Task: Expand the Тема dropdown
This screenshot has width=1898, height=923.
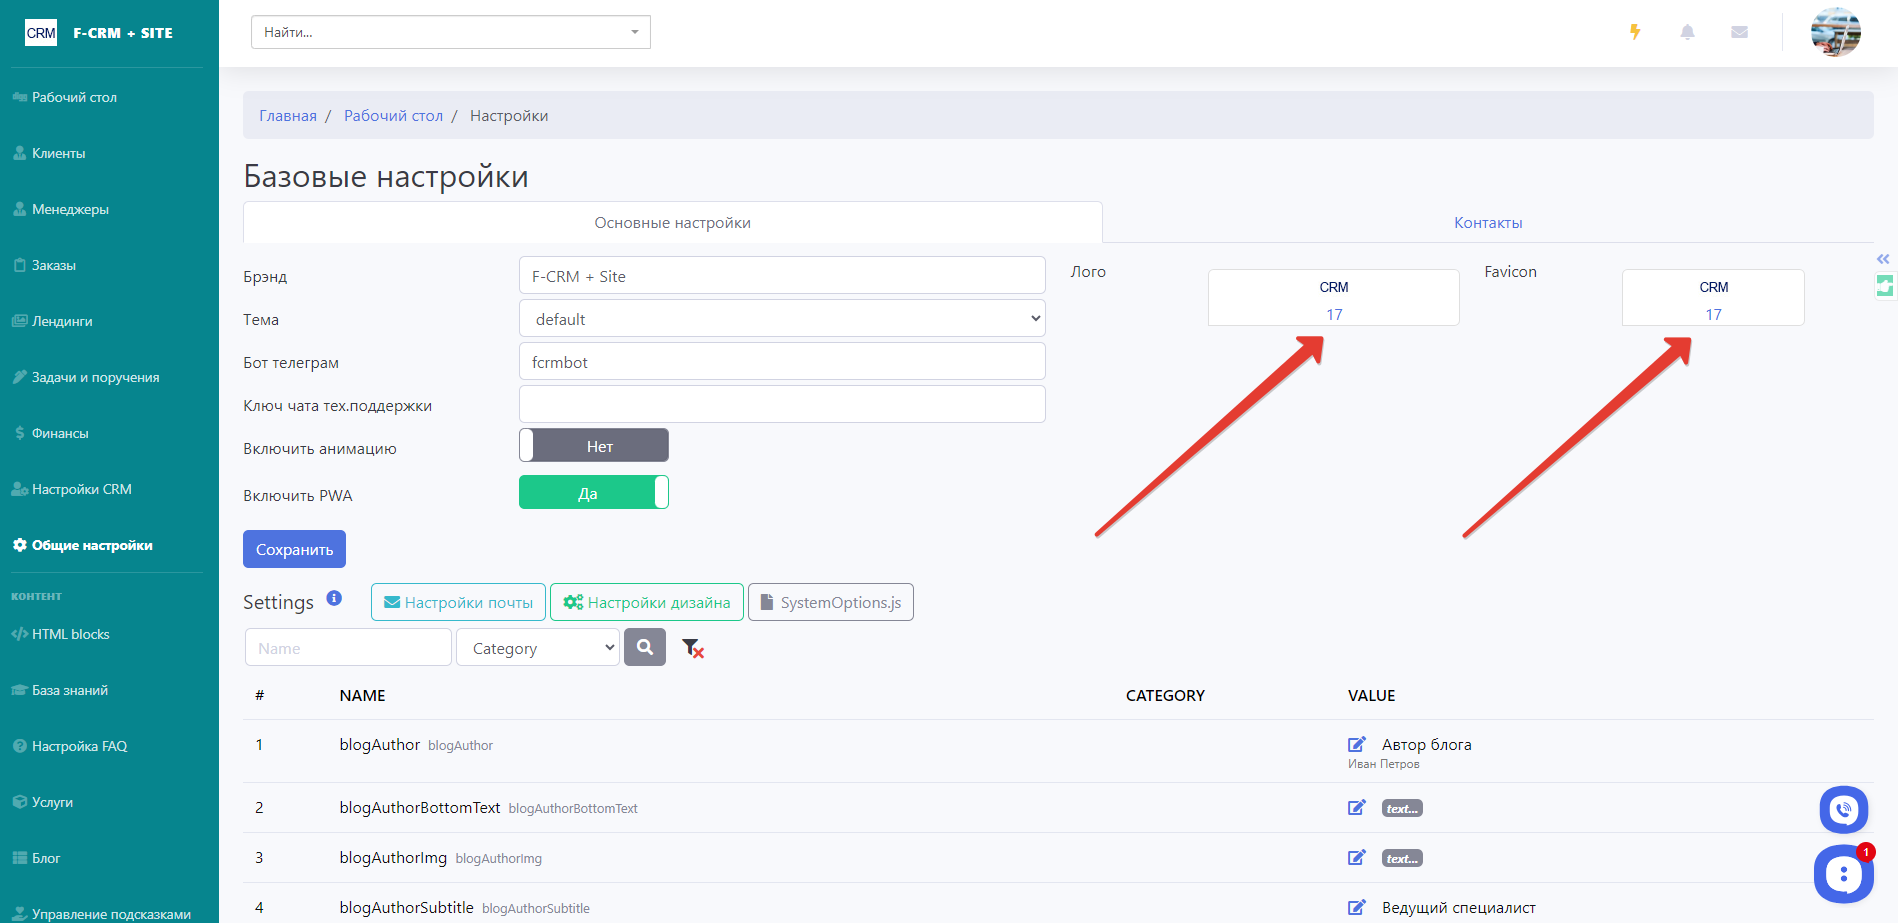Action: coord(782,319)
